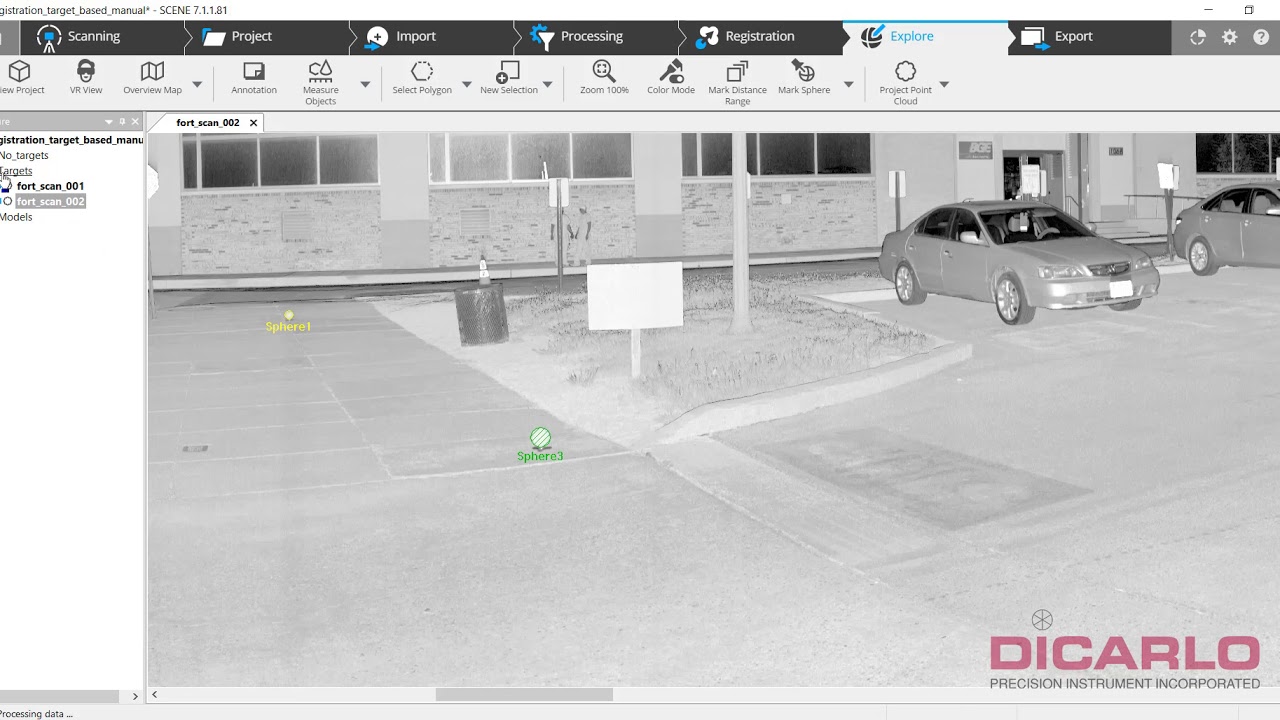This screenshot has height=720, width=1280.
Task: Click the Sphere1 marker in the scan
Action: click(289, 316)
